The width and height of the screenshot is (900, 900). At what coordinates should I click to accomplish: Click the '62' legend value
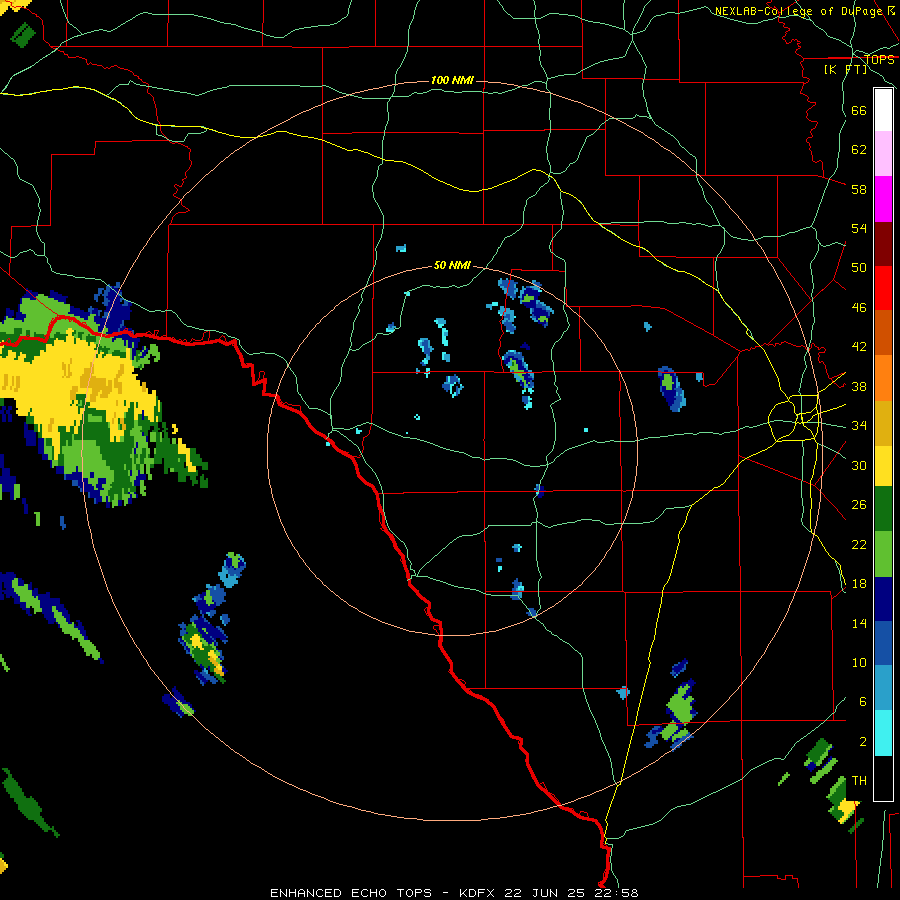859,150
